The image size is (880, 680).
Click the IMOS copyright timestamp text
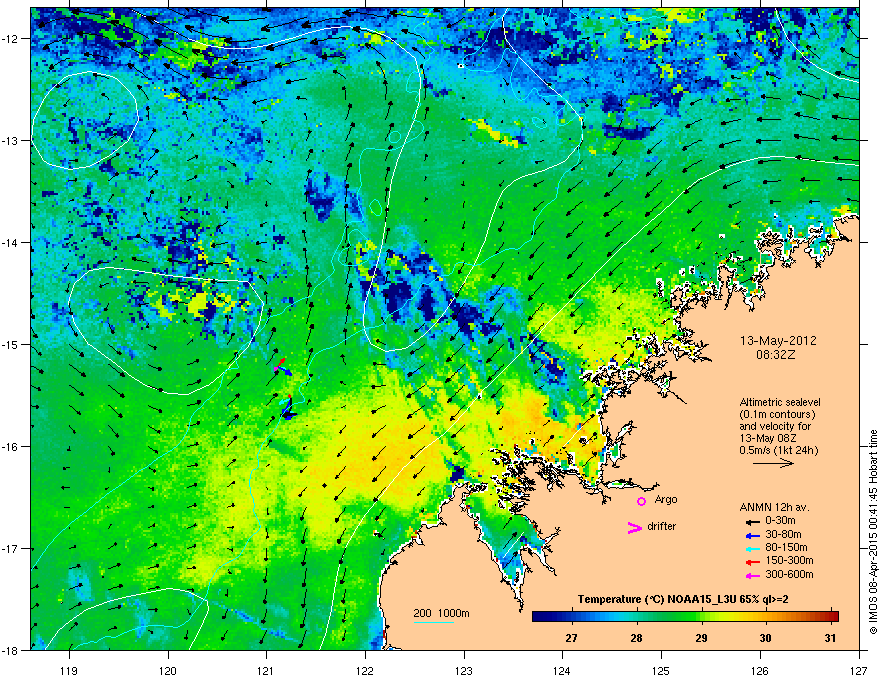coord(873,531)
